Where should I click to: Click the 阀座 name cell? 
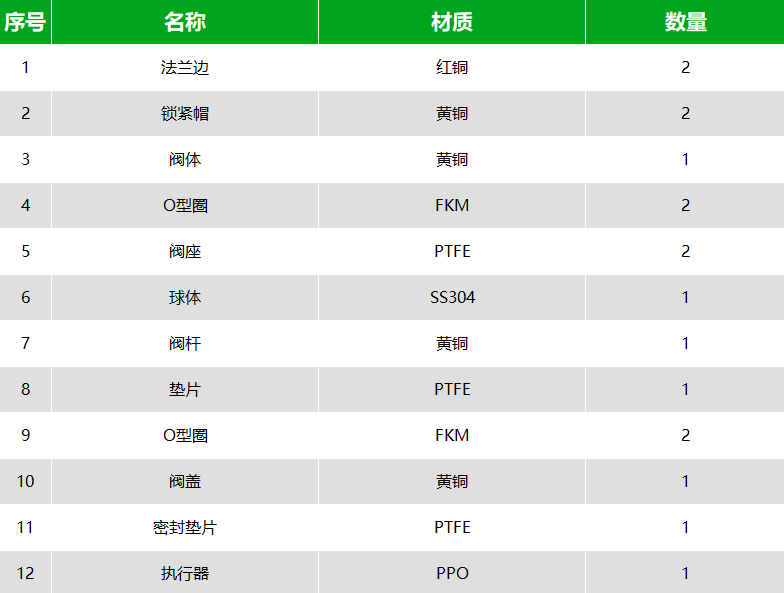(x=185, y=252)
